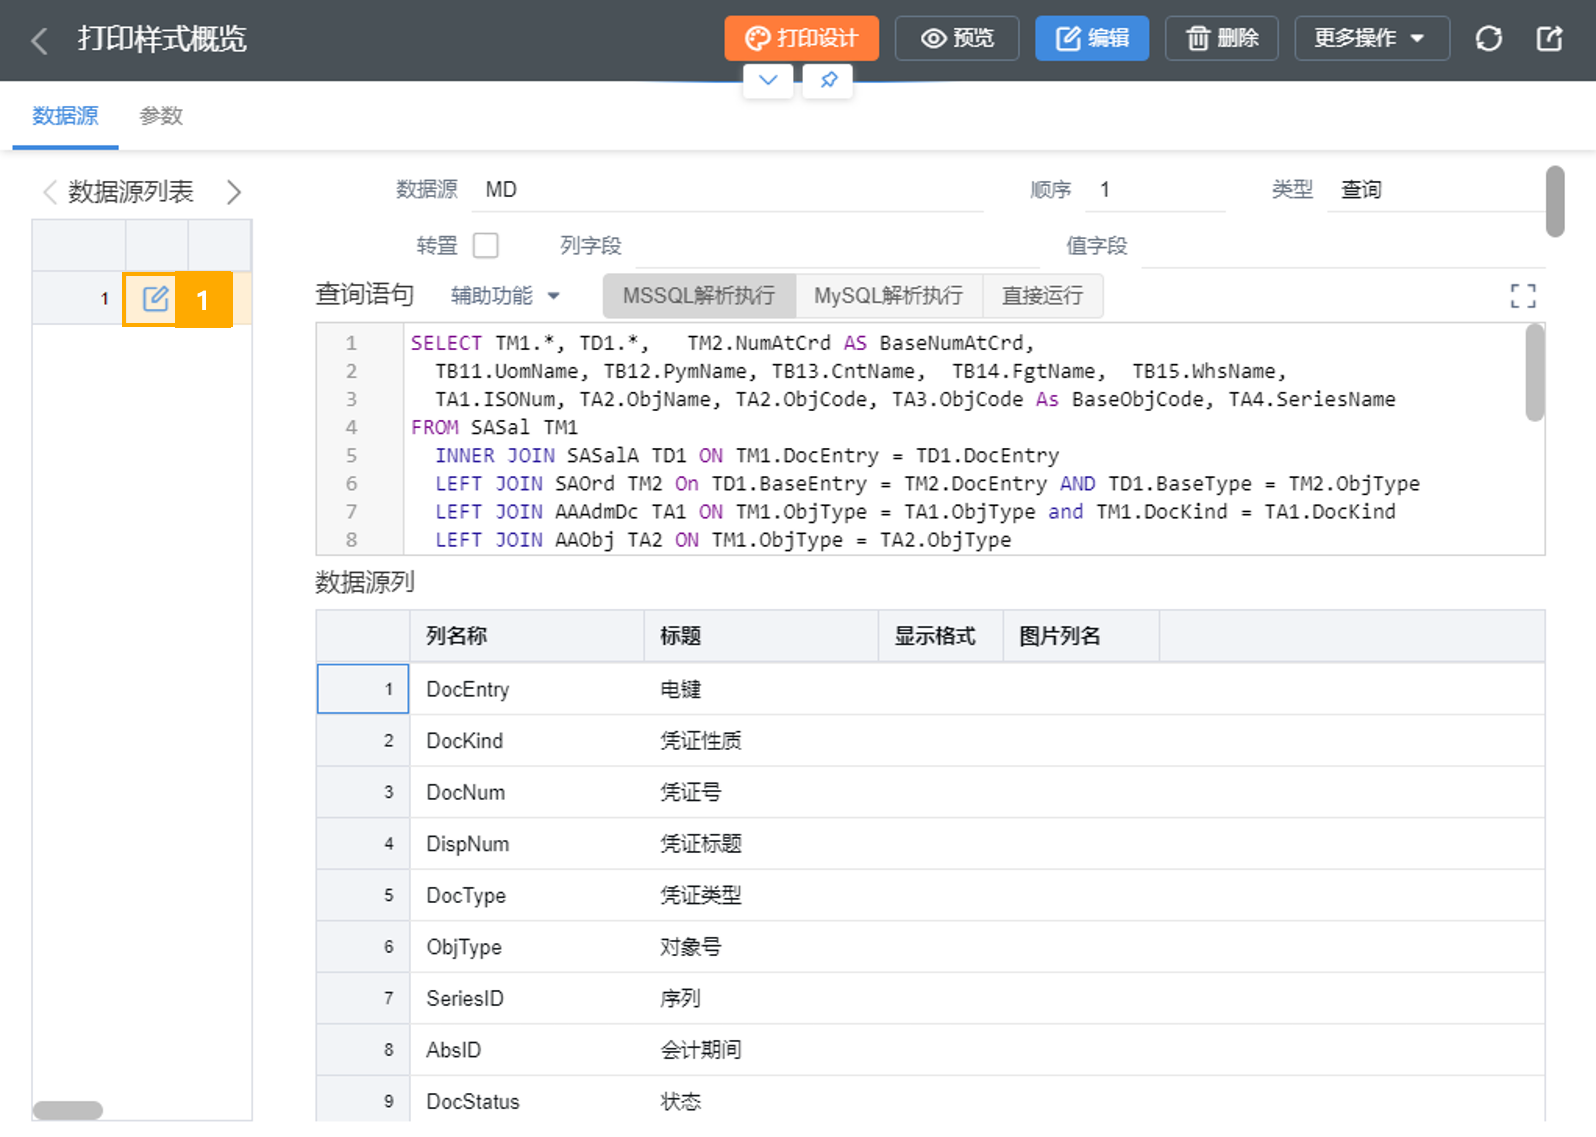Click the 凭证号 title cell

click(761, 792)
